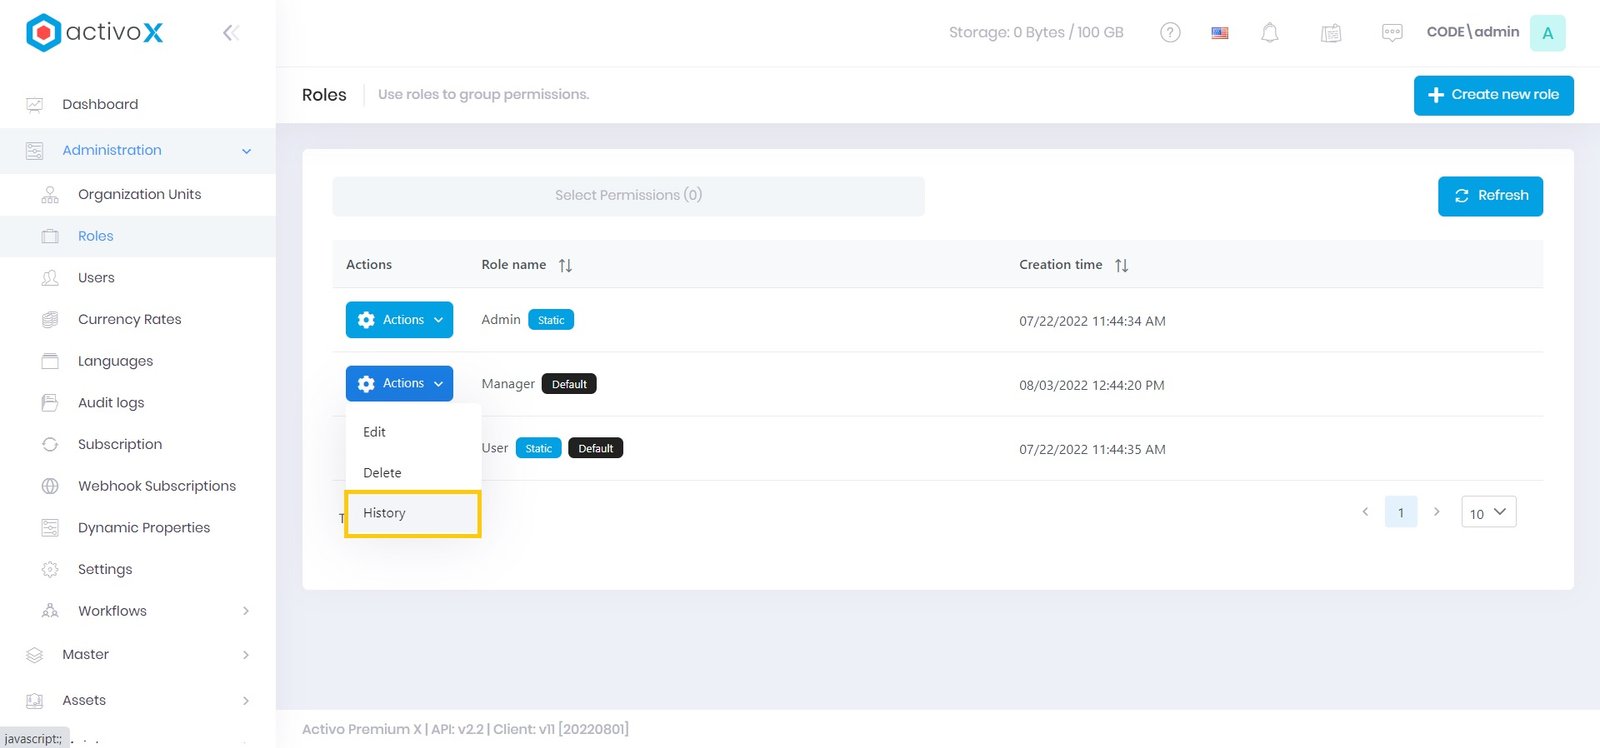Collapse the sidebar with double-chevron icon
The image size is (1600, 748).
230,33
